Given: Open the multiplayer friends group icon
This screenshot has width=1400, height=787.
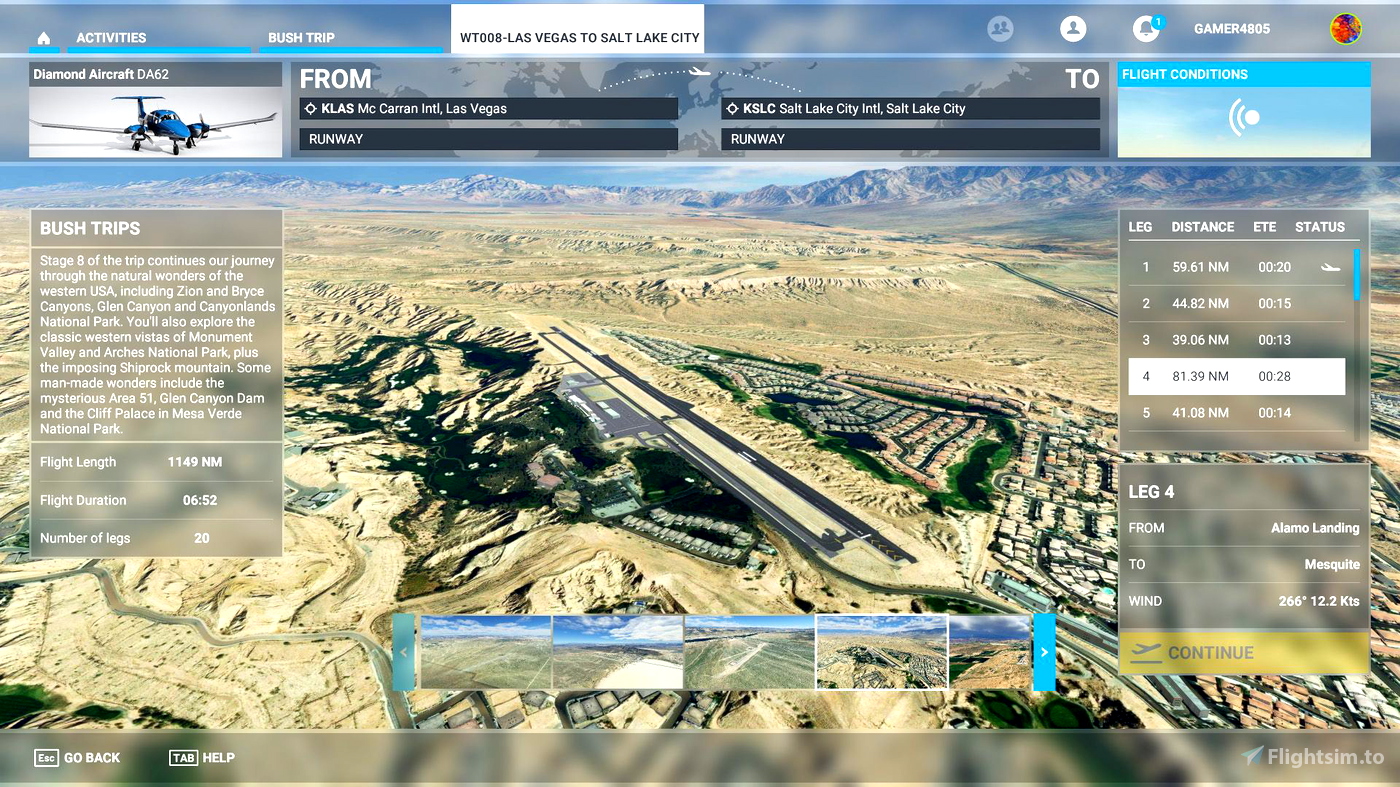Looking at the screenshot, I should coord(1000,29).
